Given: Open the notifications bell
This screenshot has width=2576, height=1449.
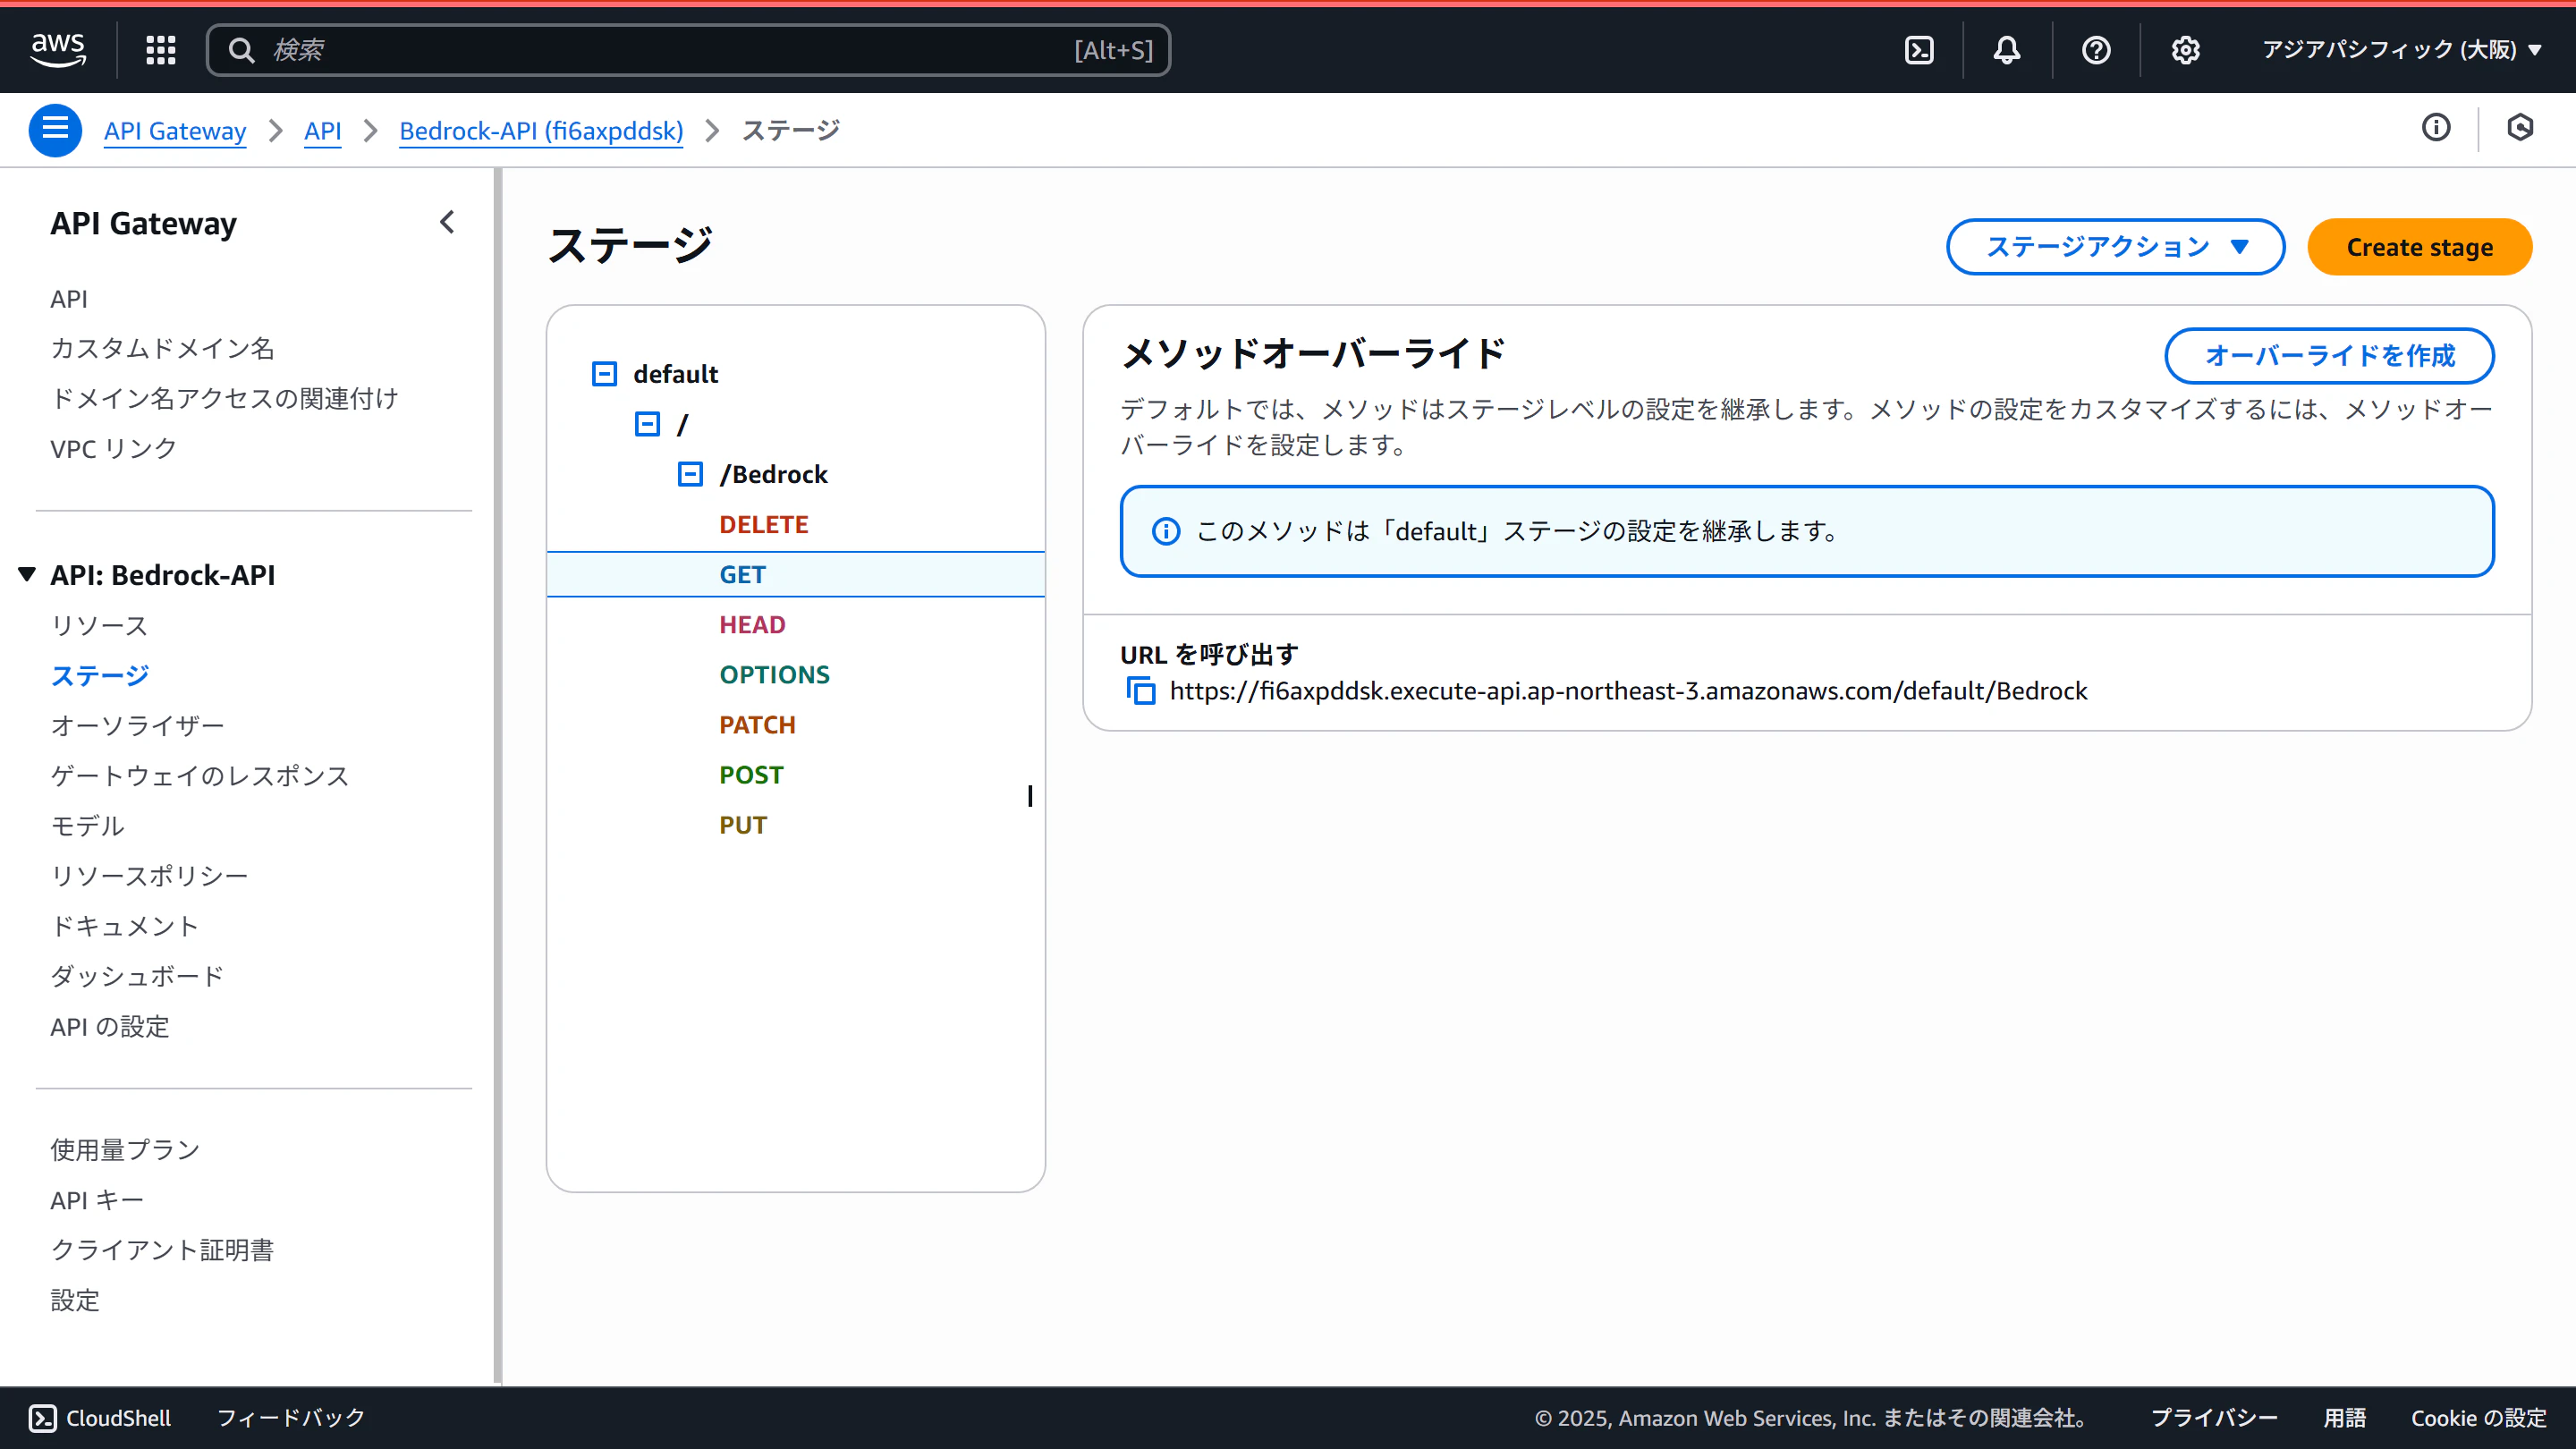Looking at the screenshot, I should point(2007,50).
